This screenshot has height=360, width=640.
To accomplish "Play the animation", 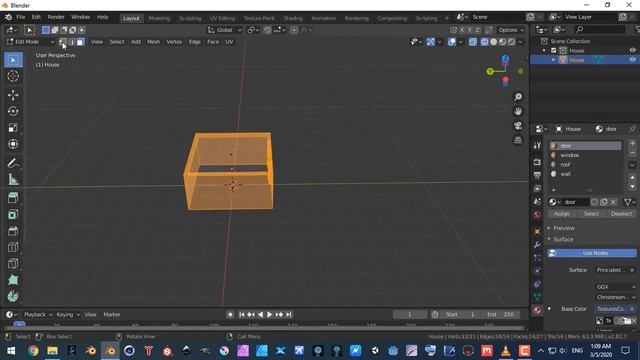I will click(x=269, y=315).
